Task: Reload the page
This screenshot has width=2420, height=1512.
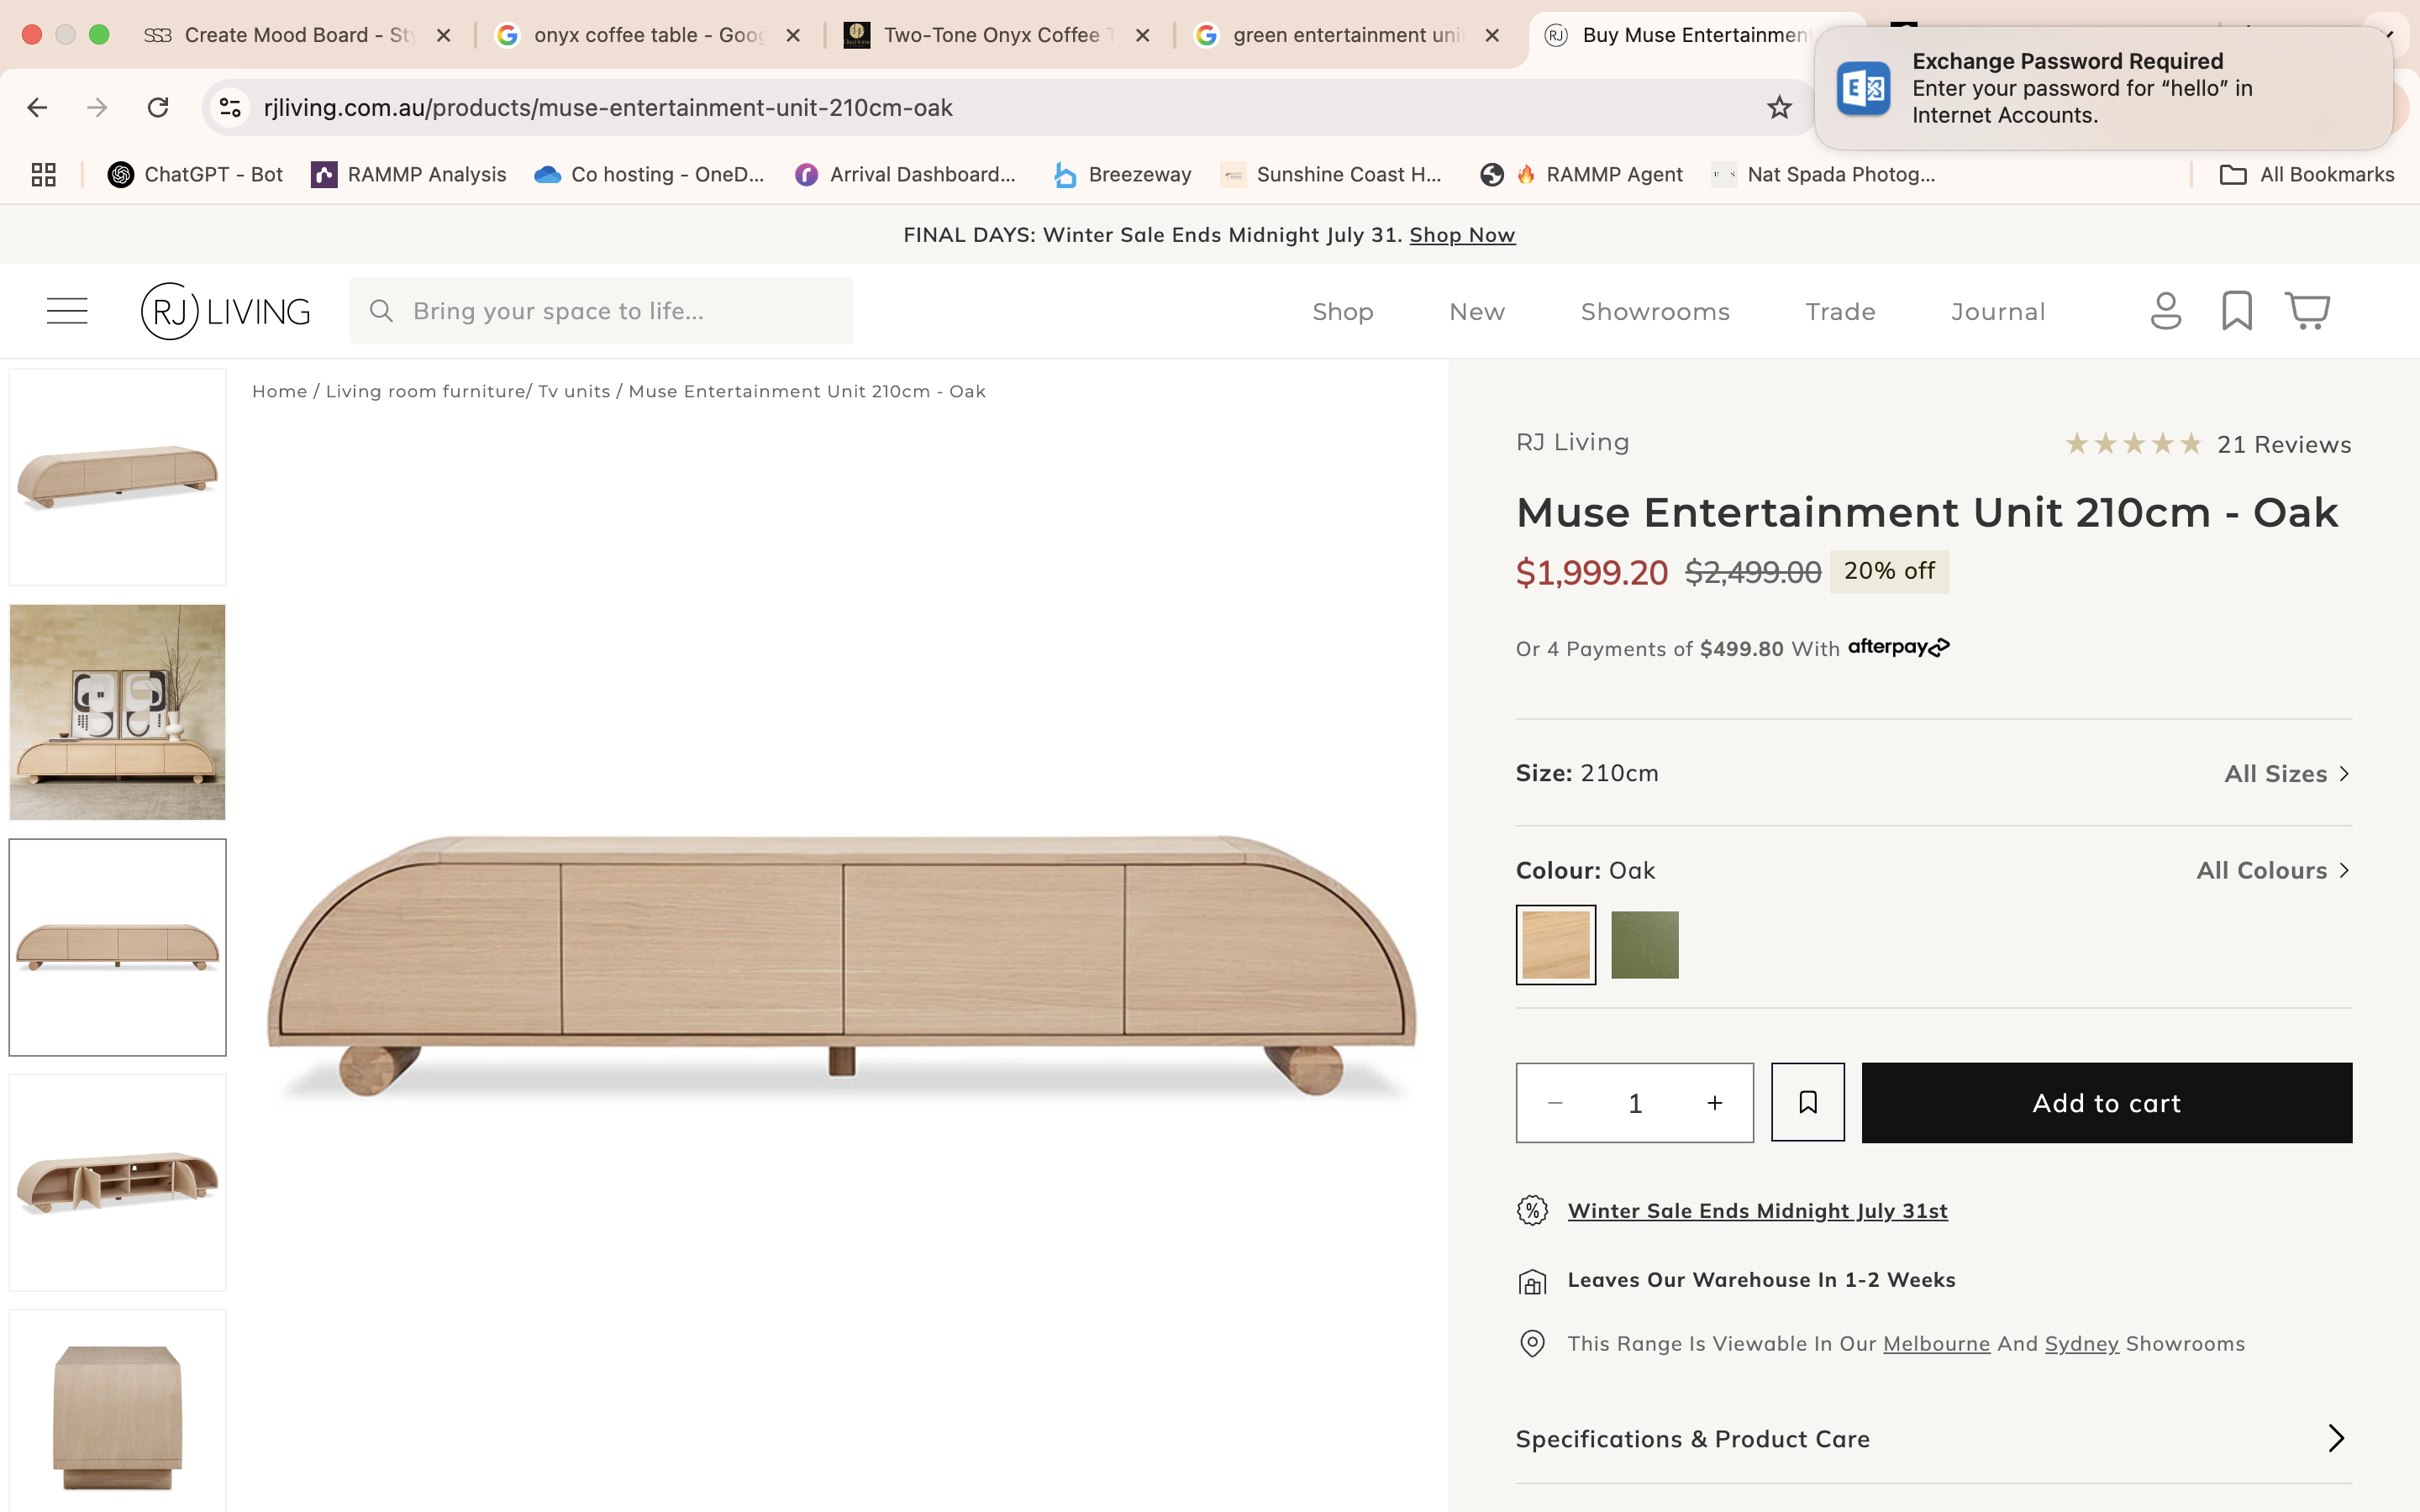Action: click(x=158, y=107)
